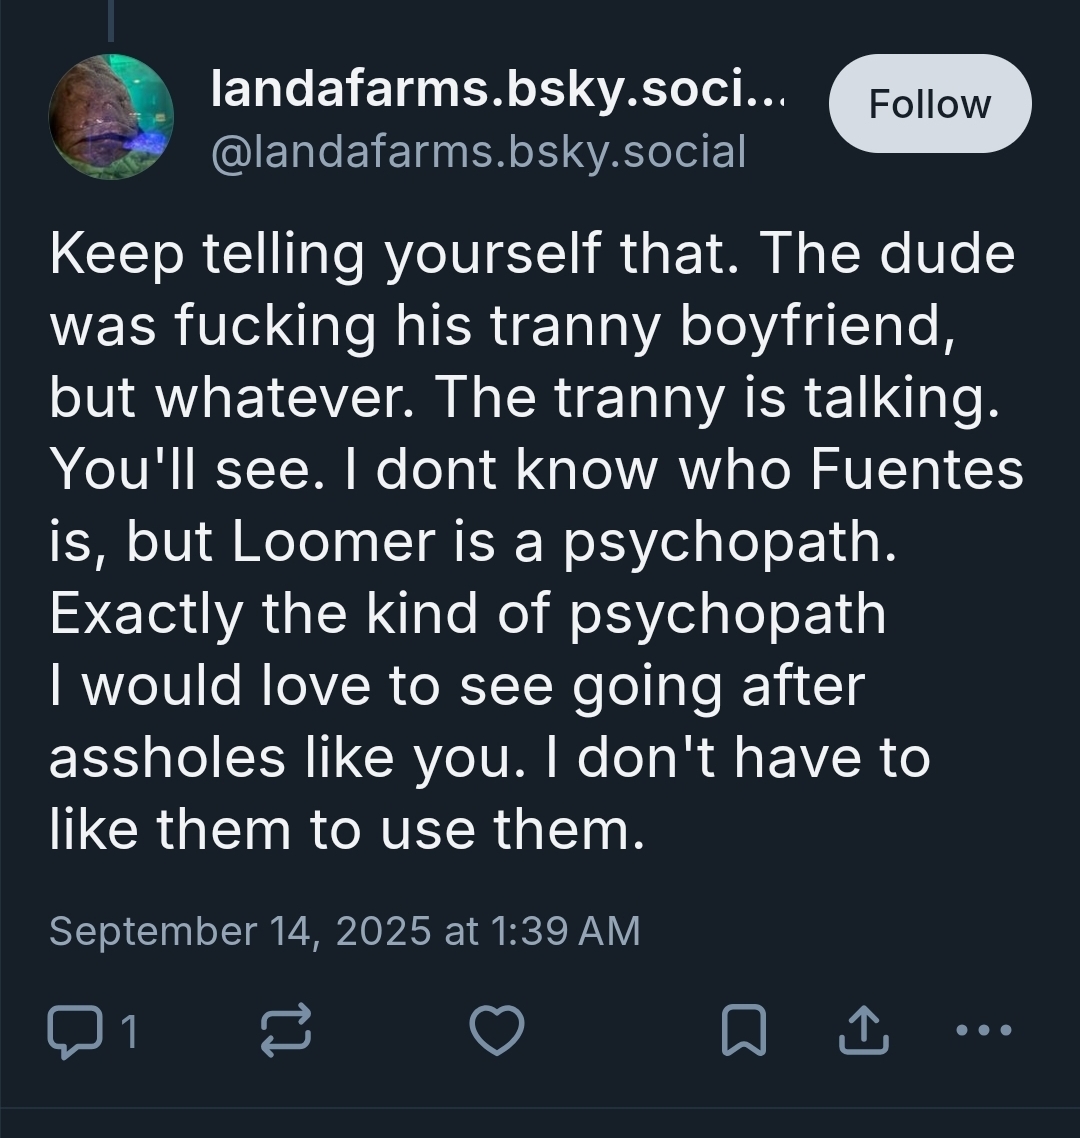Like the post with the heart icon
This screenshot has height=1138, width=1080.
tap(497, 1032)
